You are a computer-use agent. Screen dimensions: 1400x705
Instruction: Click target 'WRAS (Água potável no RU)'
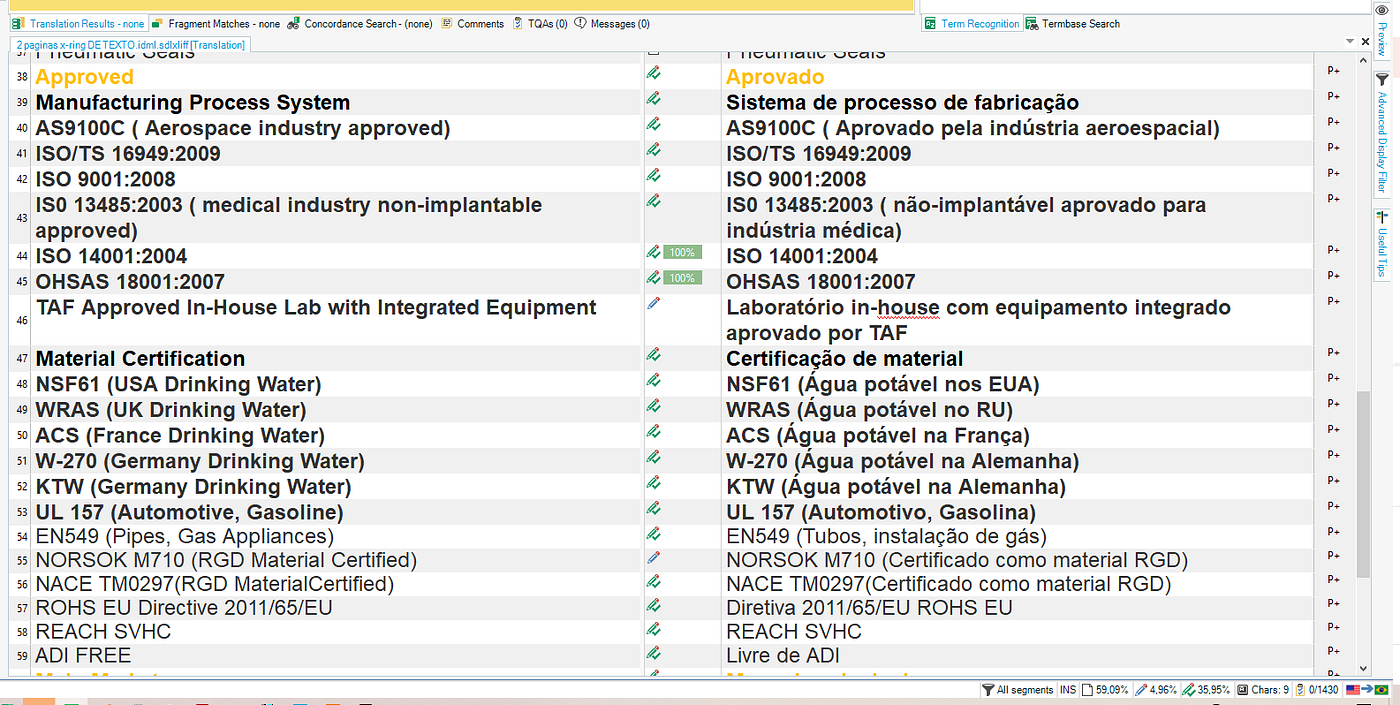(x=869, y=410)
